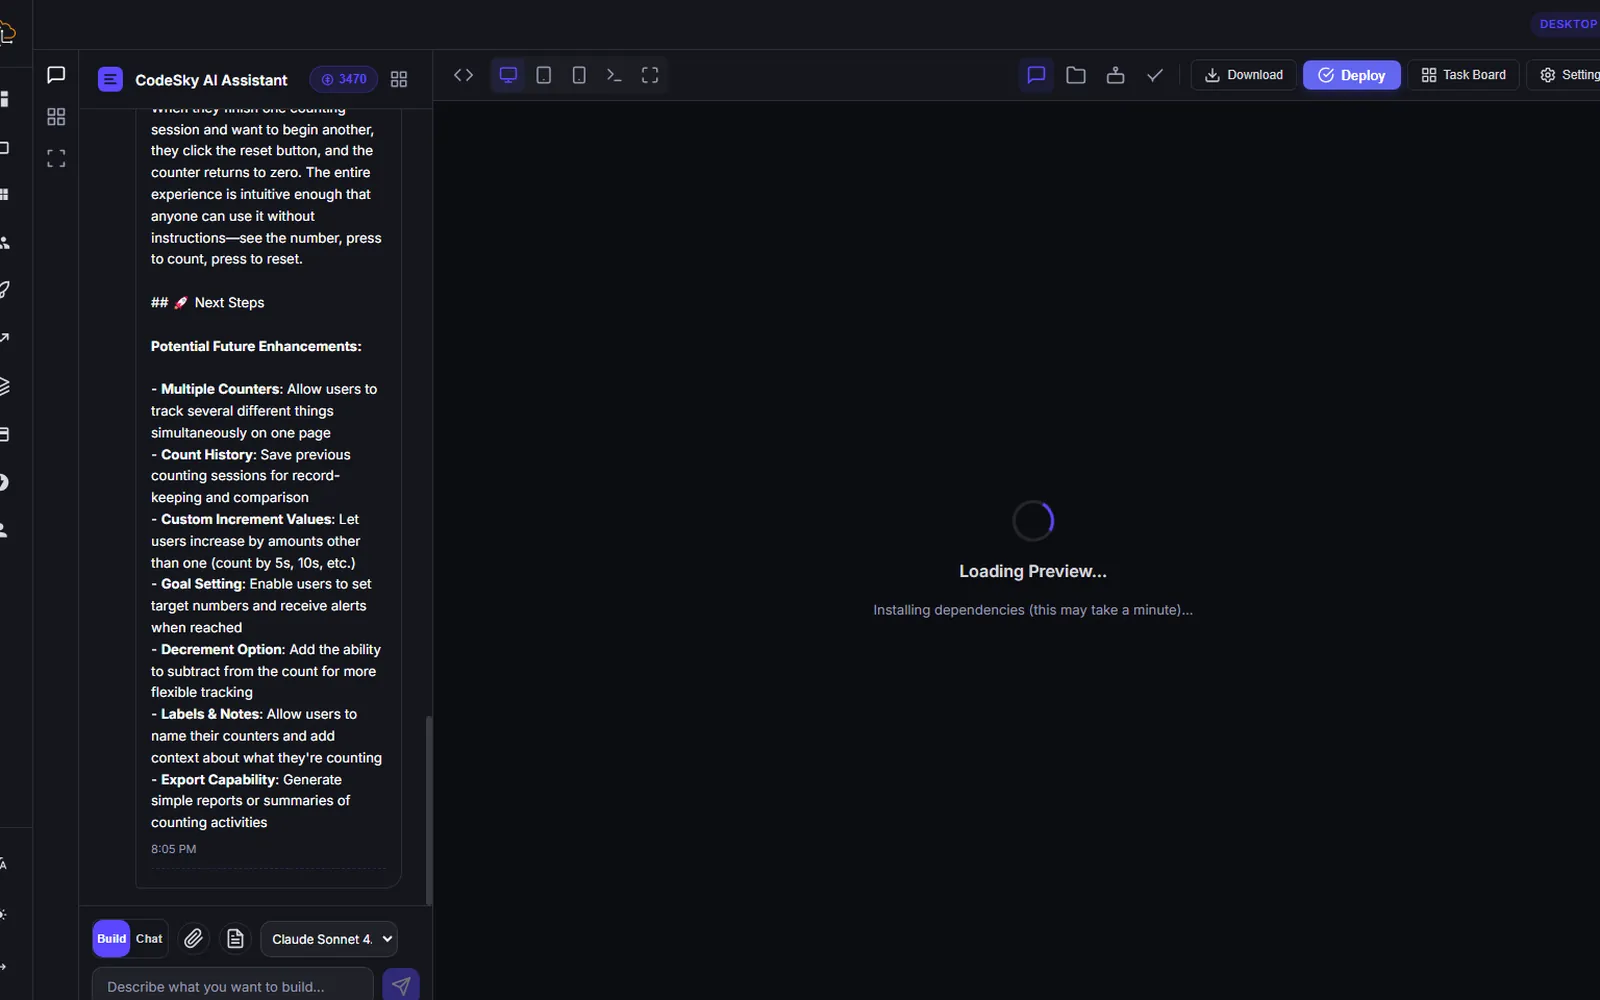Image resolution: width=1600 pixels, height=1000 pixels.
Task: Click the 'Potential Future Enhancements:' text
Action: pyautogui.click(x=256, y=346)
